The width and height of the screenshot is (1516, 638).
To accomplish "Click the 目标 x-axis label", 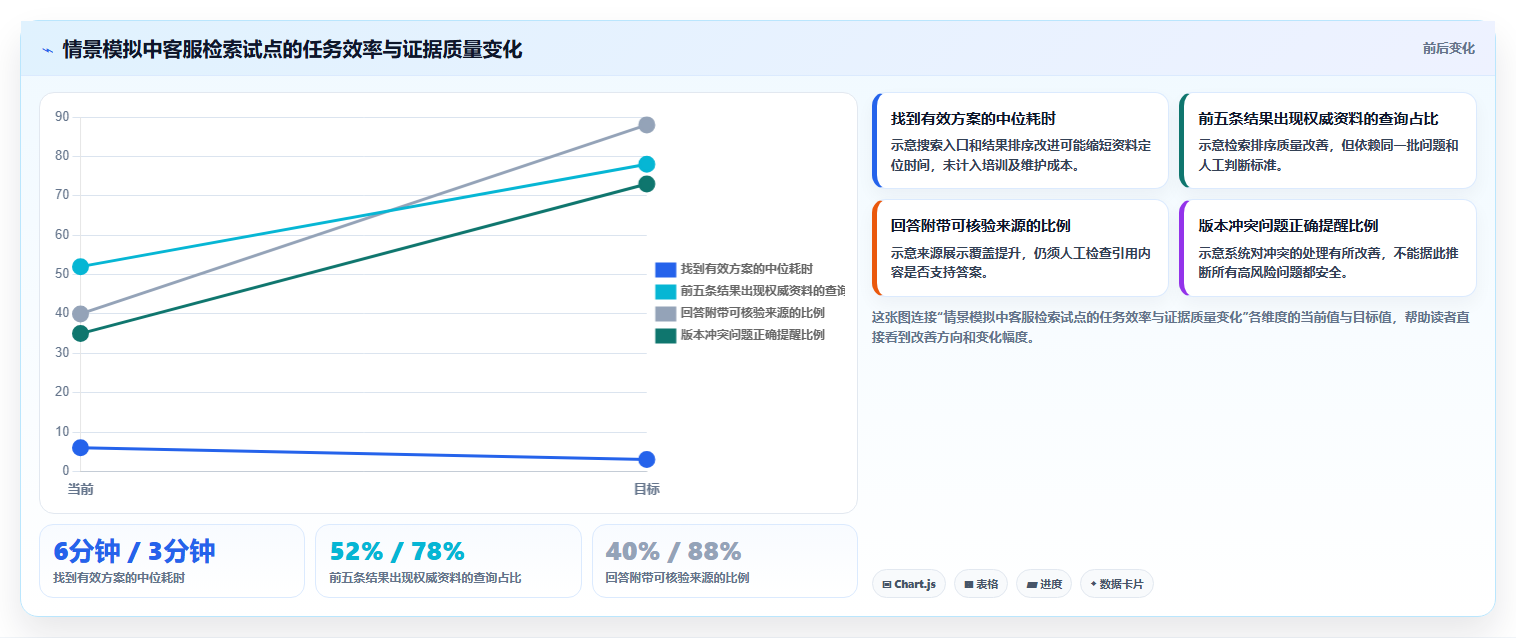I will click(x=646, y=489).
